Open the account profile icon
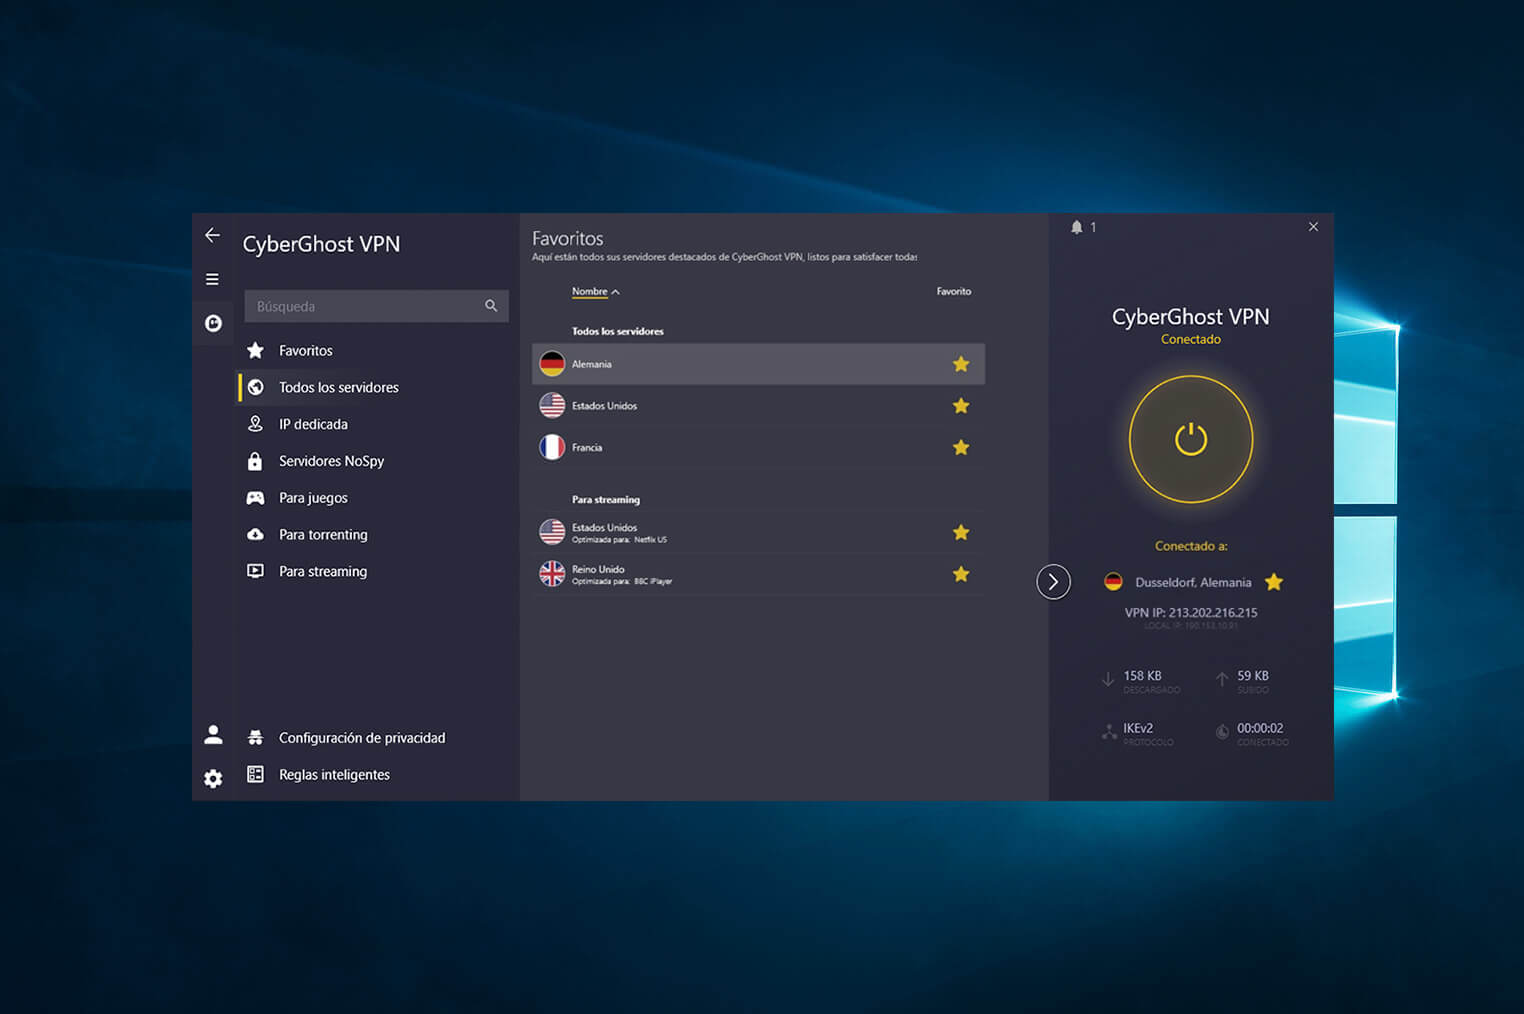This screenshot has height=1014, width=1524. coord(213,735)
